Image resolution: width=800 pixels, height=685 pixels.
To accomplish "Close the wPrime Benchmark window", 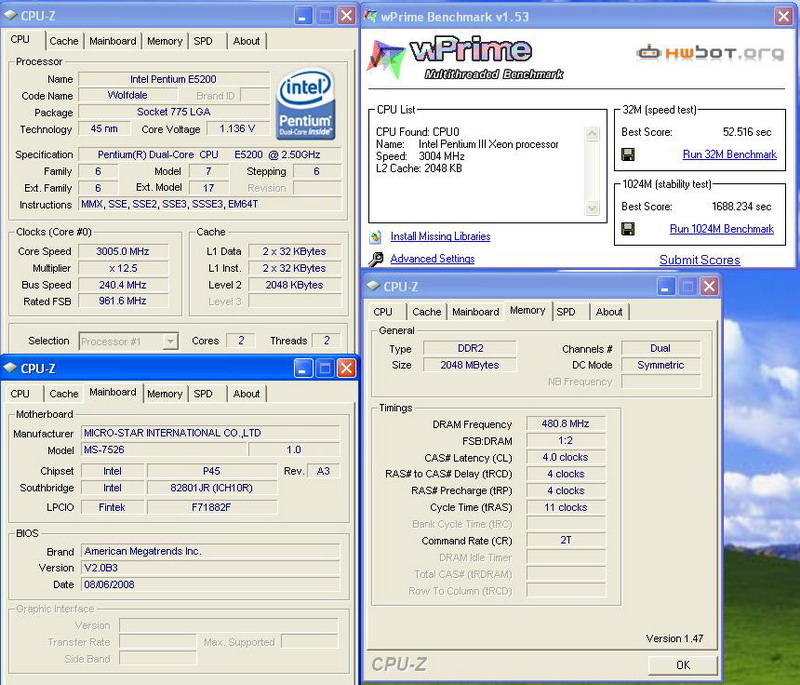I will pyautogui.click(x=783, y=16).
